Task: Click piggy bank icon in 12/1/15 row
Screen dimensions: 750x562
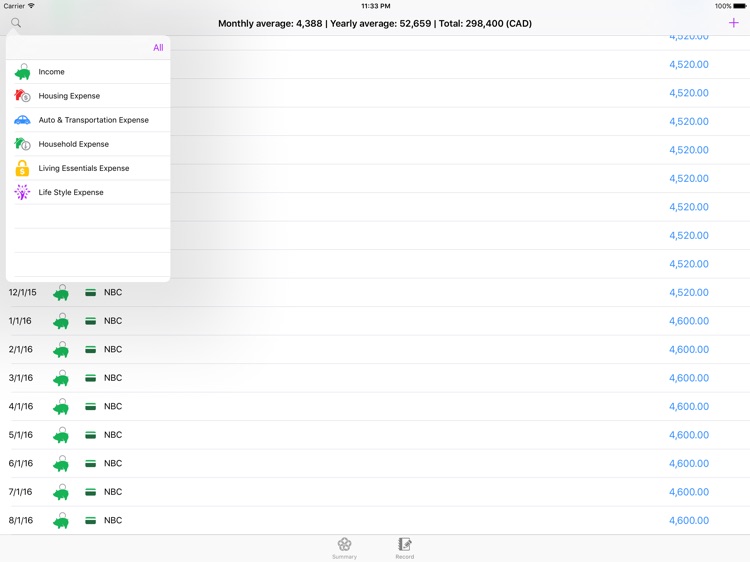Action: click(61, 292)
